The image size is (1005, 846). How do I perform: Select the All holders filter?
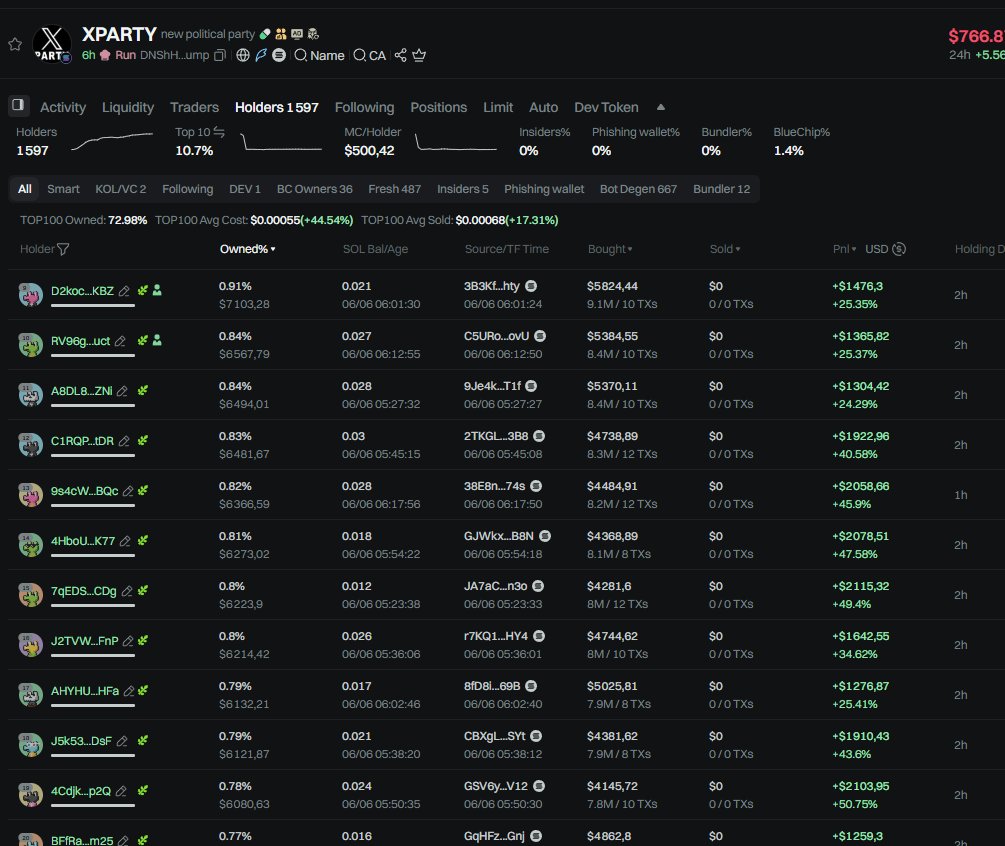click(x=25, y=189)
